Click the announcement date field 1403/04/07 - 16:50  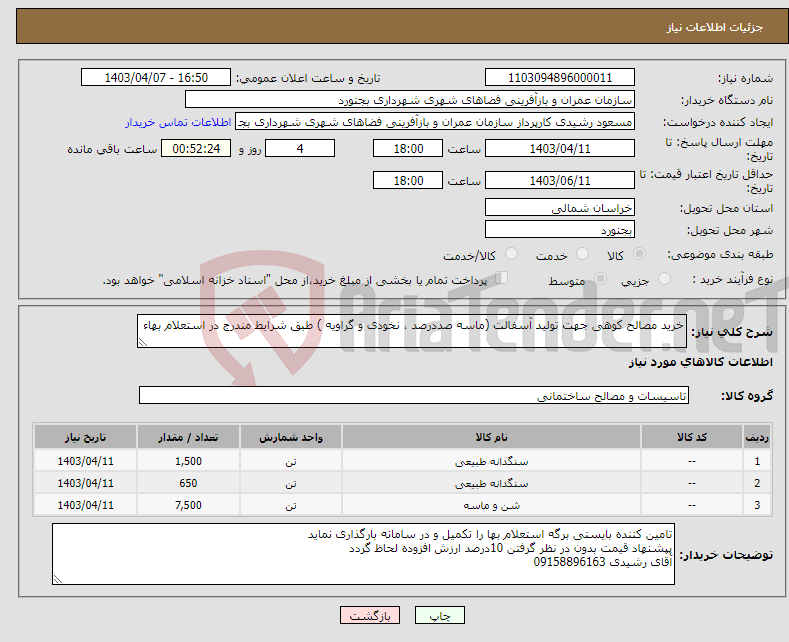156,77
